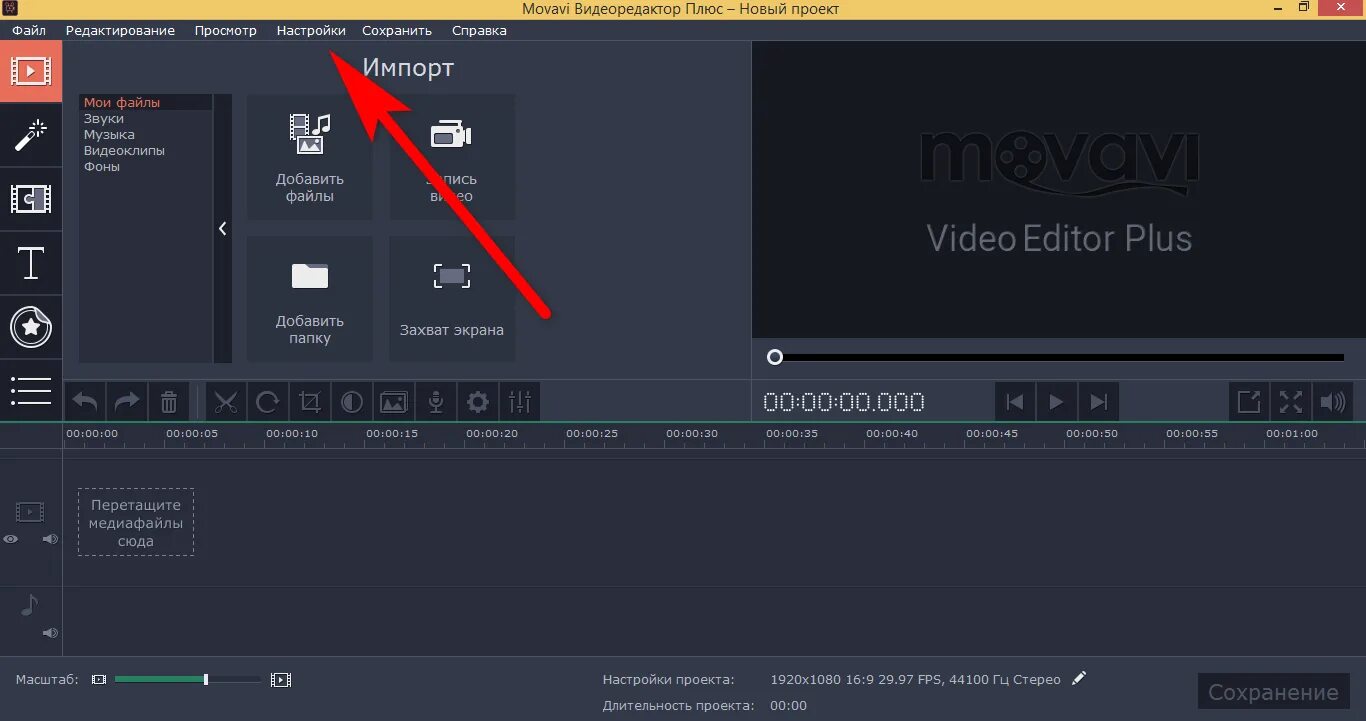
Task: Click the video track film icon
Action: (30, 513)
